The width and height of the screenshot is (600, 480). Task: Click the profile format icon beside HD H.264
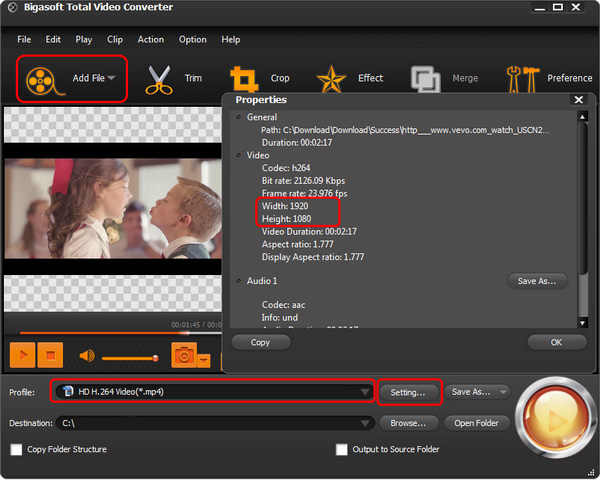coord(68,391)
